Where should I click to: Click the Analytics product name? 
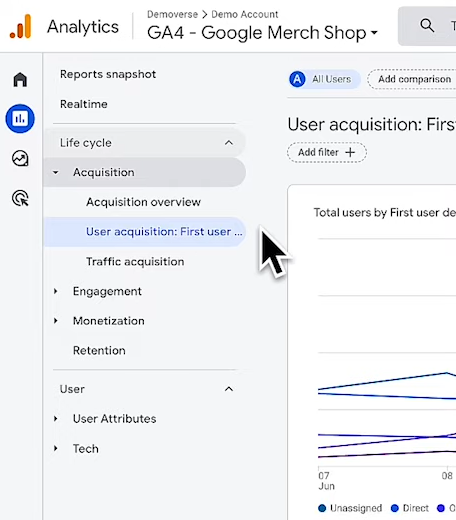pos(83,27)
